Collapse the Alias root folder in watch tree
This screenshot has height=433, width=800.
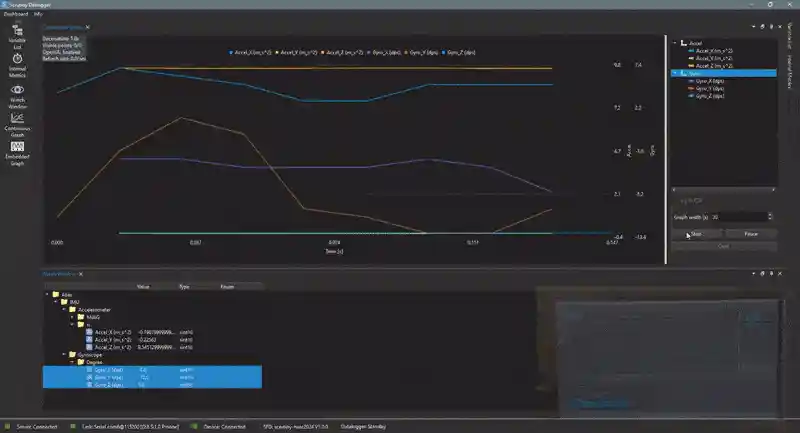[47, 295]
